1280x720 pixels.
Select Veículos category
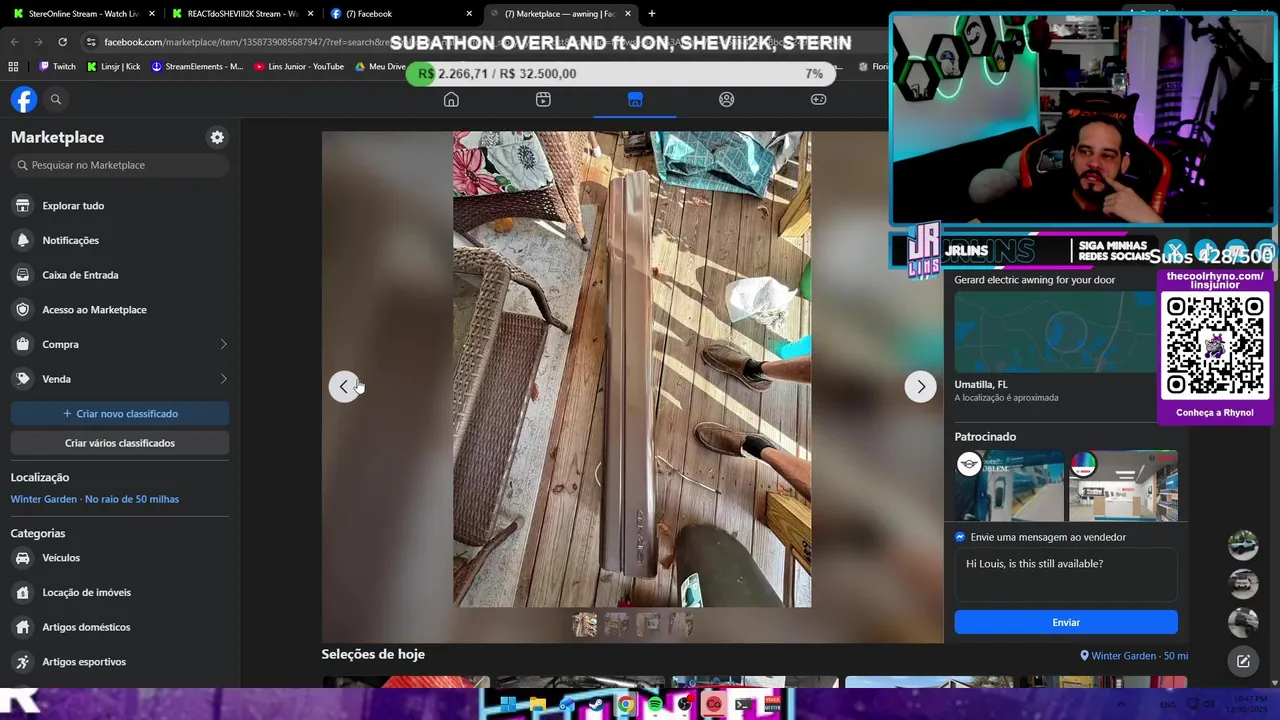coord(120,557)
